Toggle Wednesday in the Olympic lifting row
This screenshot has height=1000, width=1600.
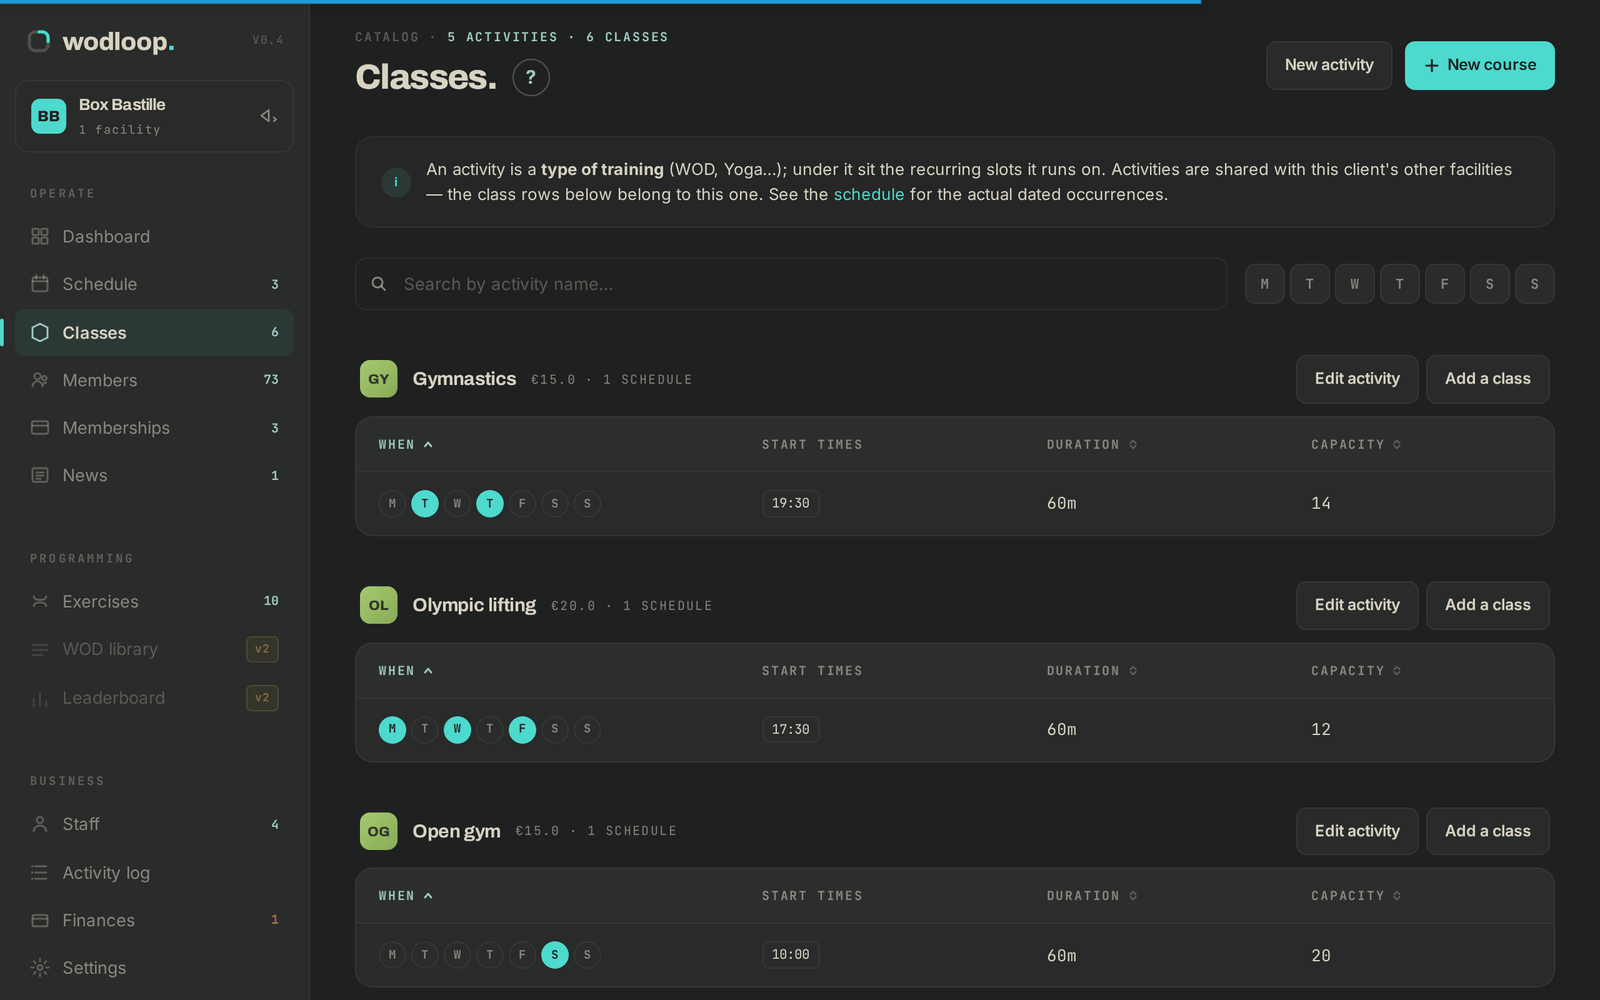(x=457, y=729)
